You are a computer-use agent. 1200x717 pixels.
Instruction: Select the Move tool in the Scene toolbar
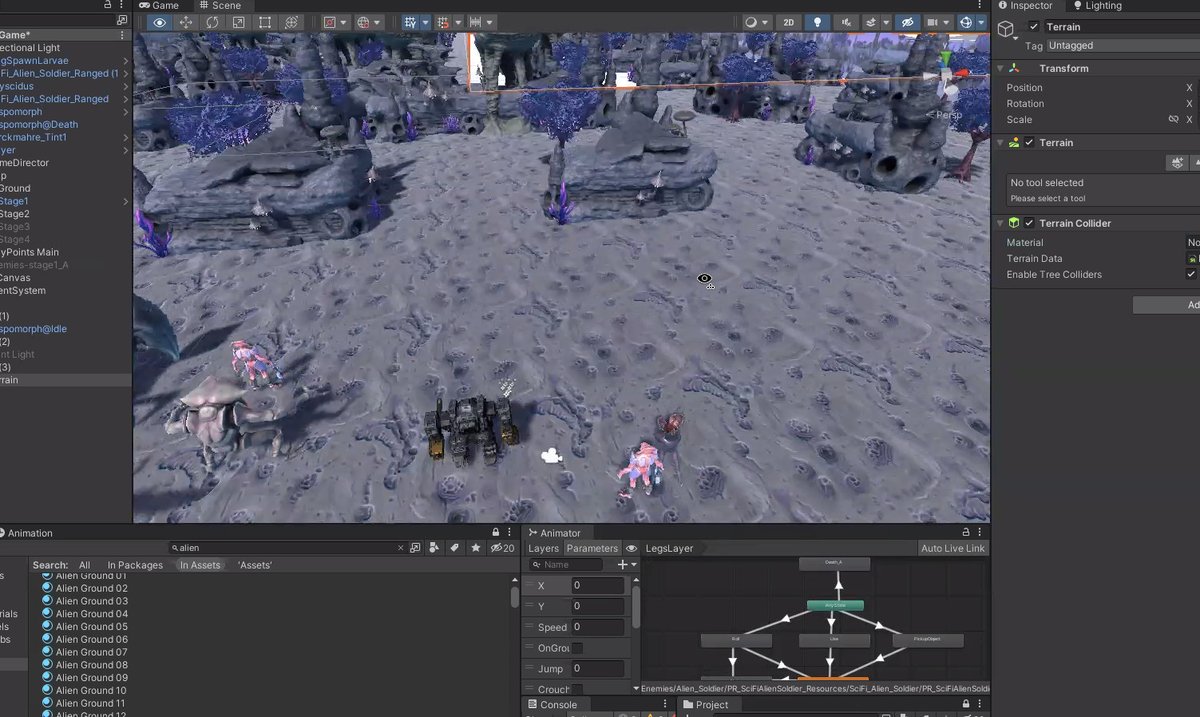point(185,21)
